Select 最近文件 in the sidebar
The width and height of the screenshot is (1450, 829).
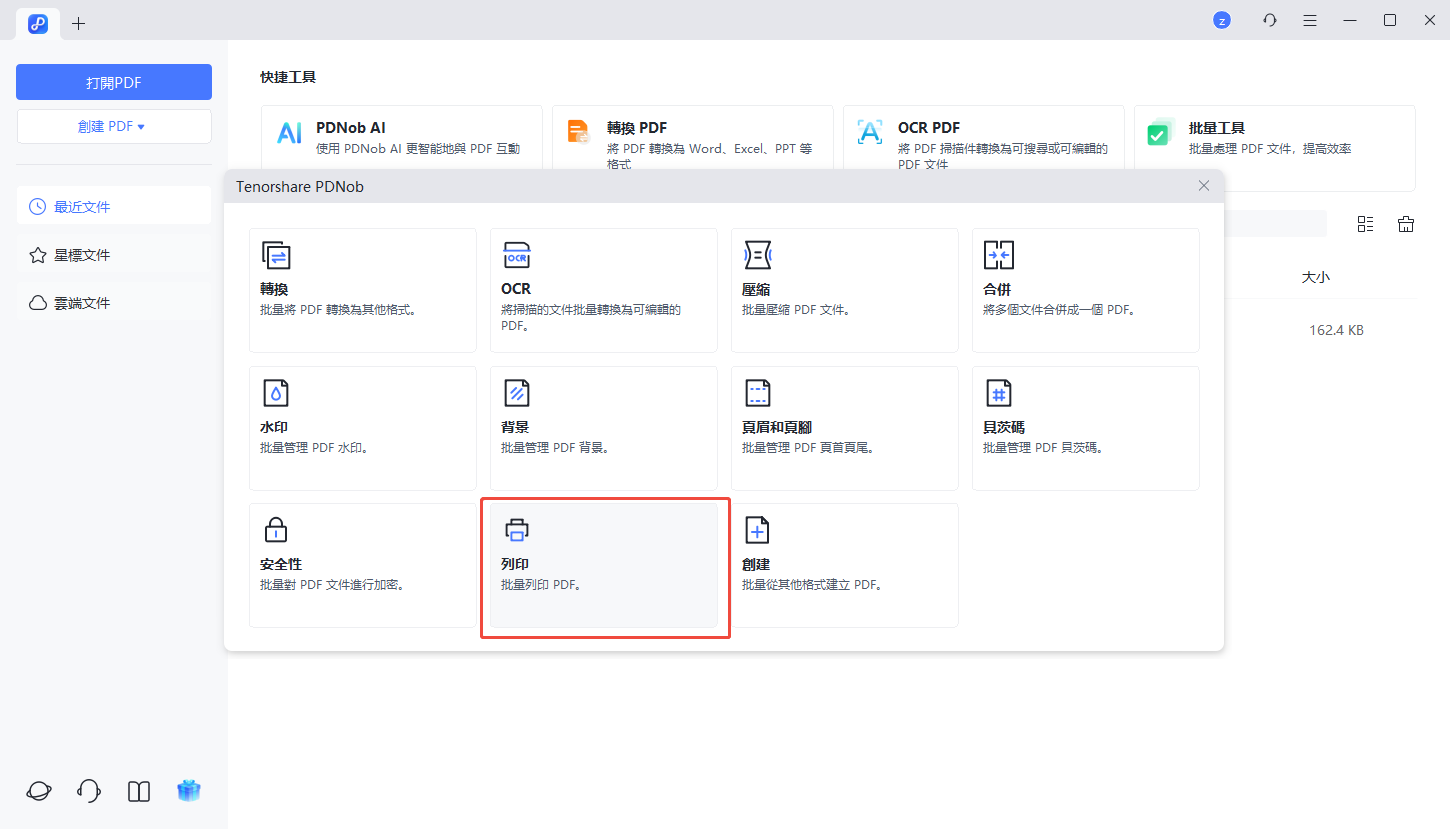pos(82,207)
